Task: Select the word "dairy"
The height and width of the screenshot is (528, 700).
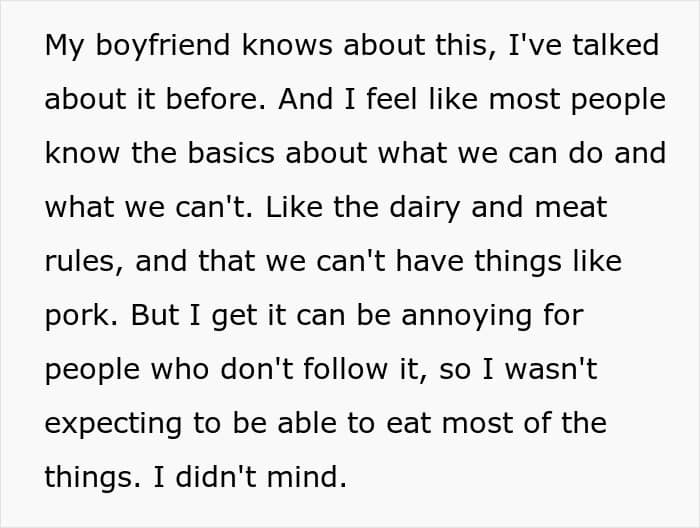Action: (425, 208)
